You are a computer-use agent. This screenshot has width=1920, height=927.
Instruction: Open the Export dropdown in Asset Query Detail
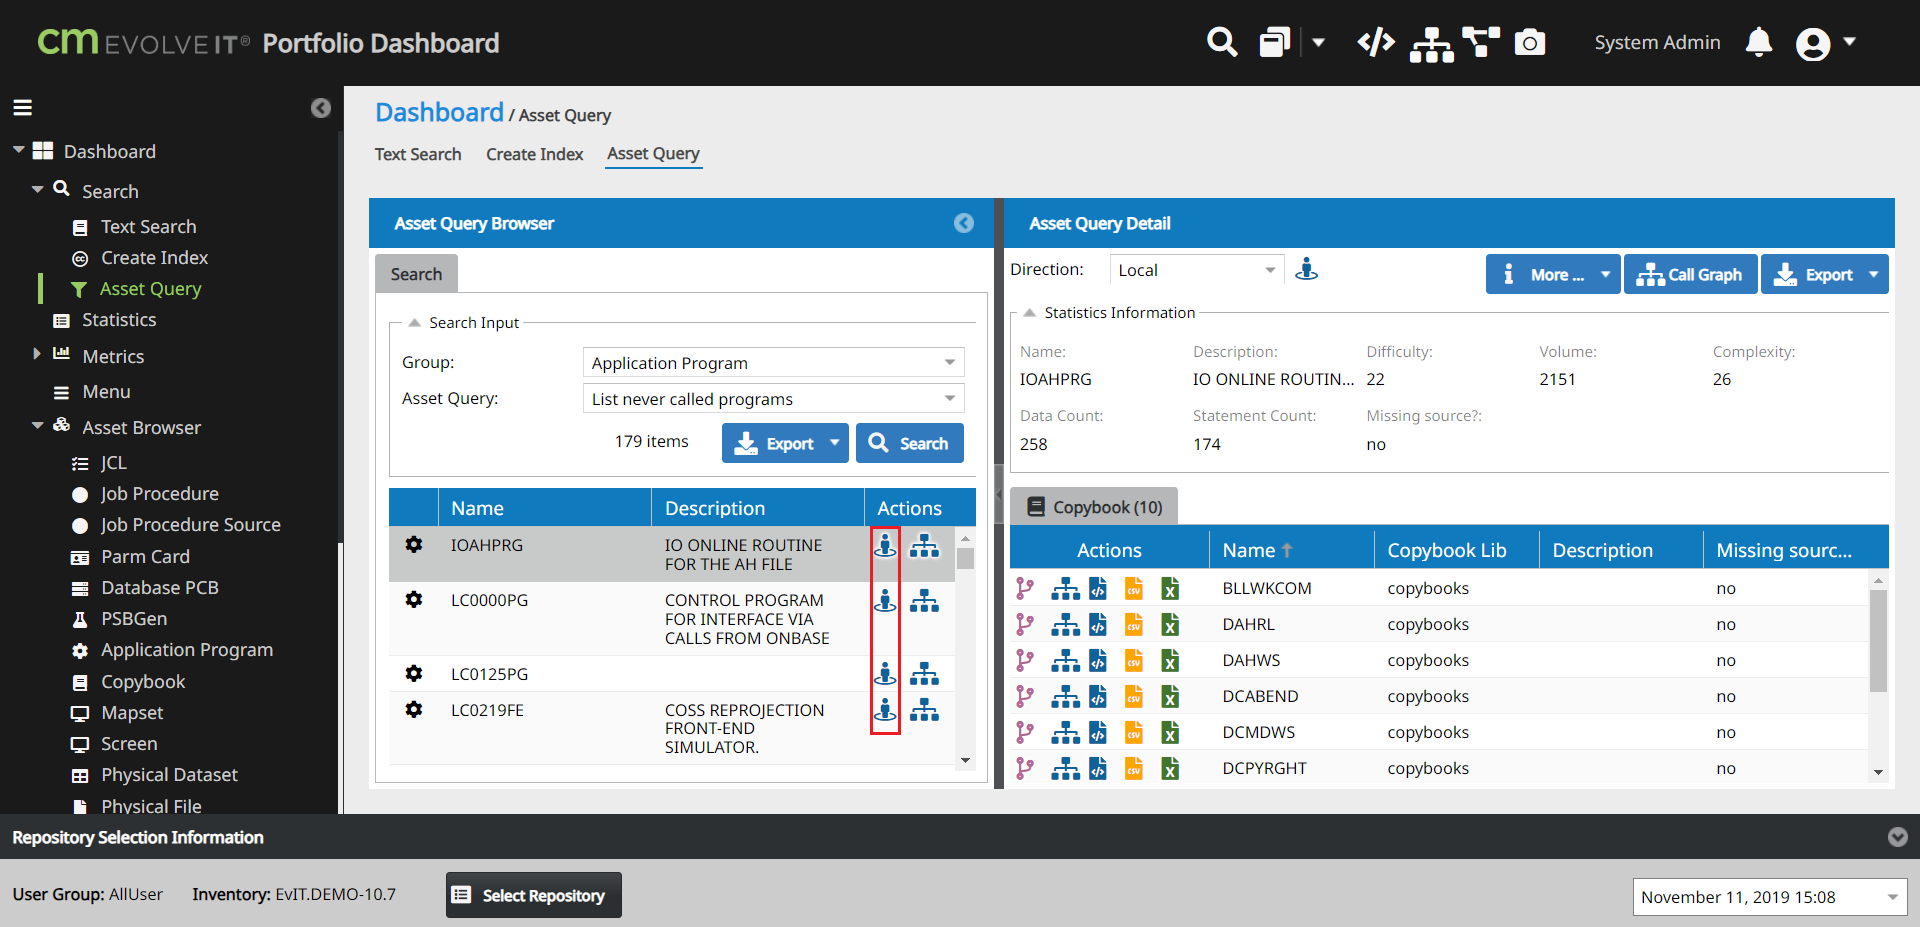[x=1825, y=274]
